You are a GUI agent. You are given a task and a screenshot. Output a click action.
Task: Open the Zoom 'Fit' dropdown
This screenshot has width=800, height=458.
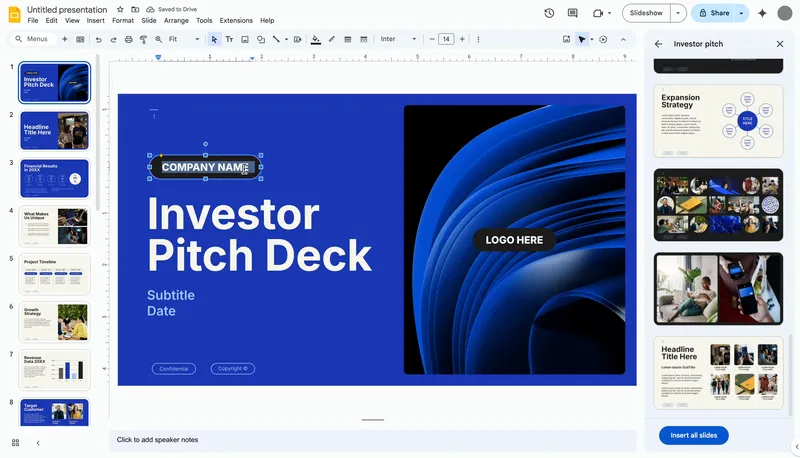[184, 39]
